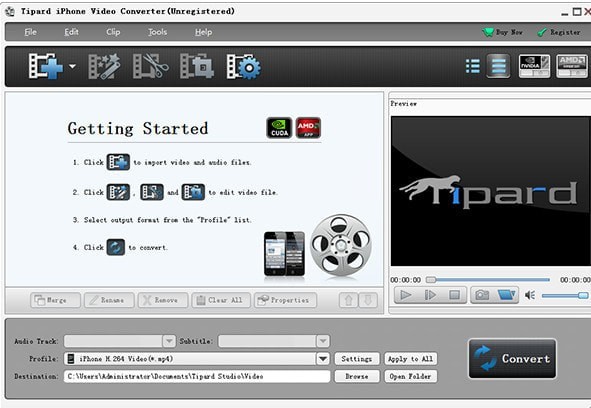Take a snapshot with camera icon
The height and width of the screenshot is (408, 591).
(482, 295)
